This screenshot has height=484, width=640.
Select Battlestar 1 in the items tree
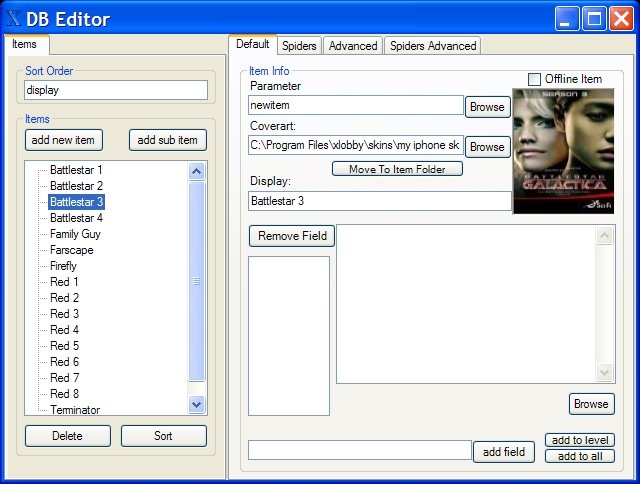click(76, 170)
